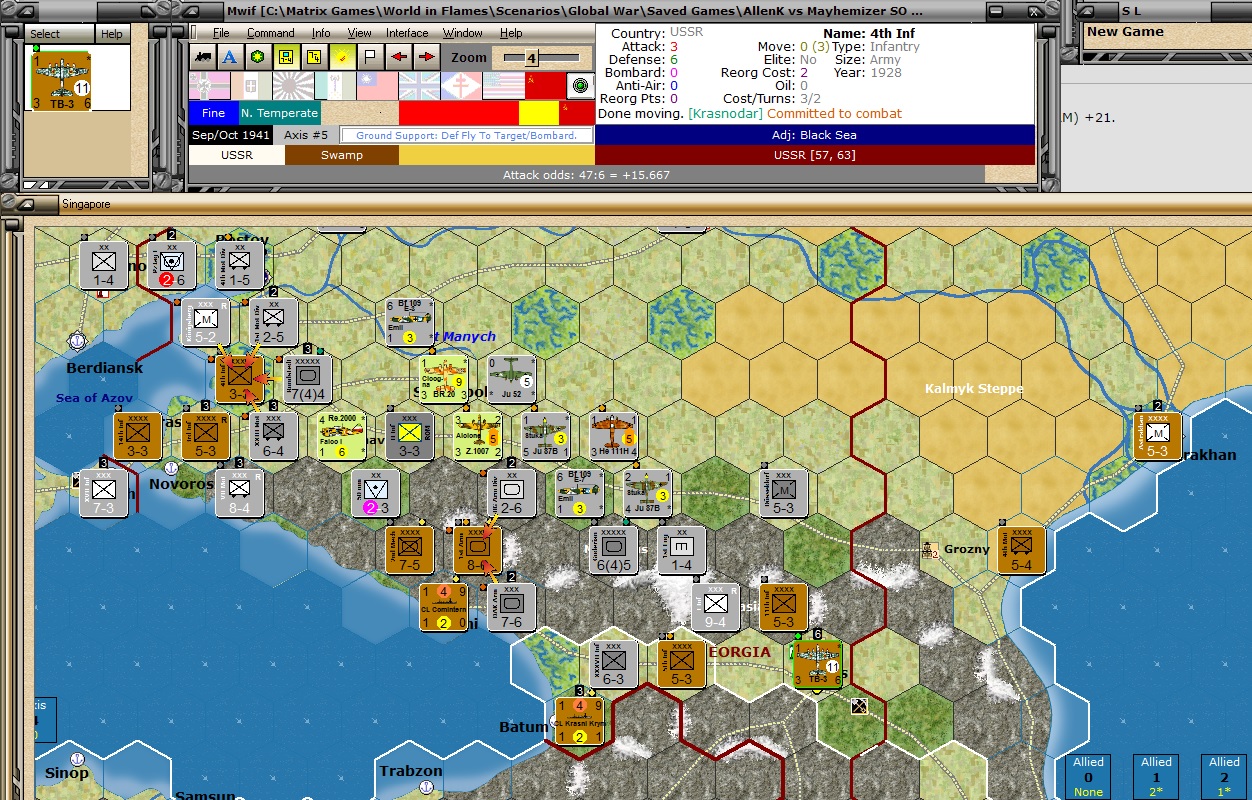
Task: Click the N. Temperate weather zone swatch
Action: click(279, 113)
